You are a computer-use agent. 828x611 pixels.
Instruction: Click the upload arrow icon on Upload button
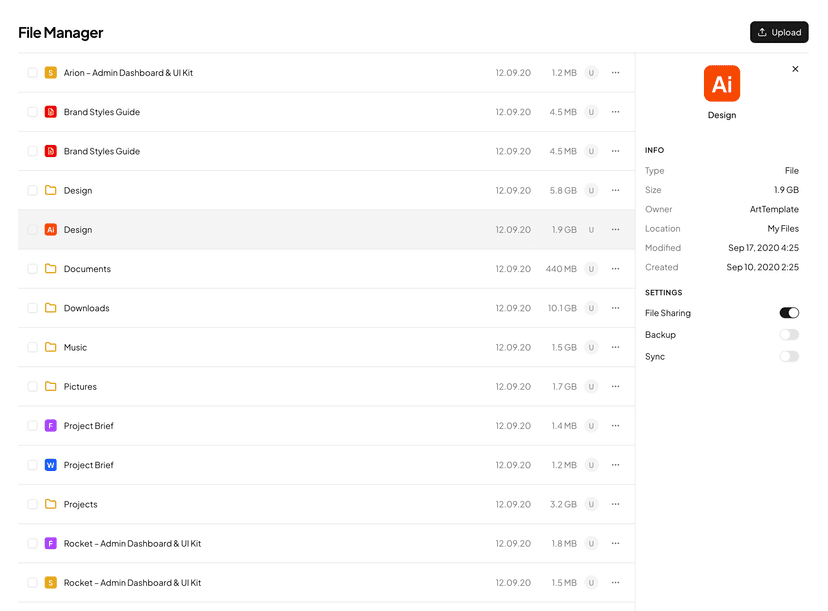[x=760, y=31]
